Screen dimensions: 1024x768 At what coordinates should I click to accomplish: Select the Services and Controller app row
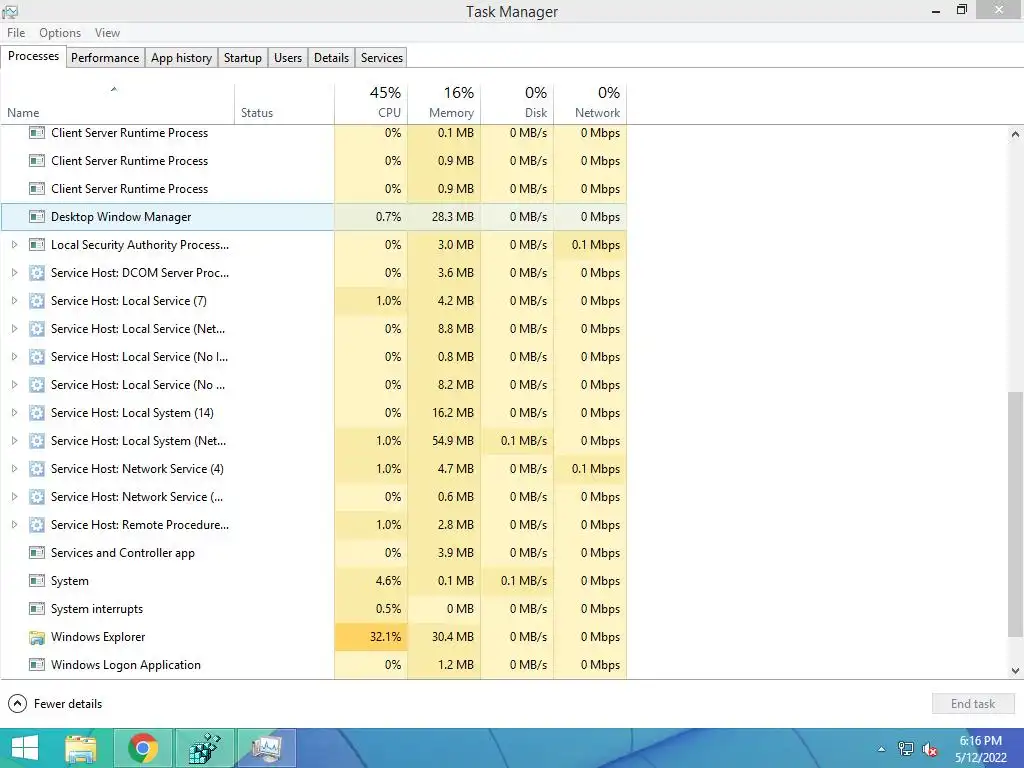(313, 552)
